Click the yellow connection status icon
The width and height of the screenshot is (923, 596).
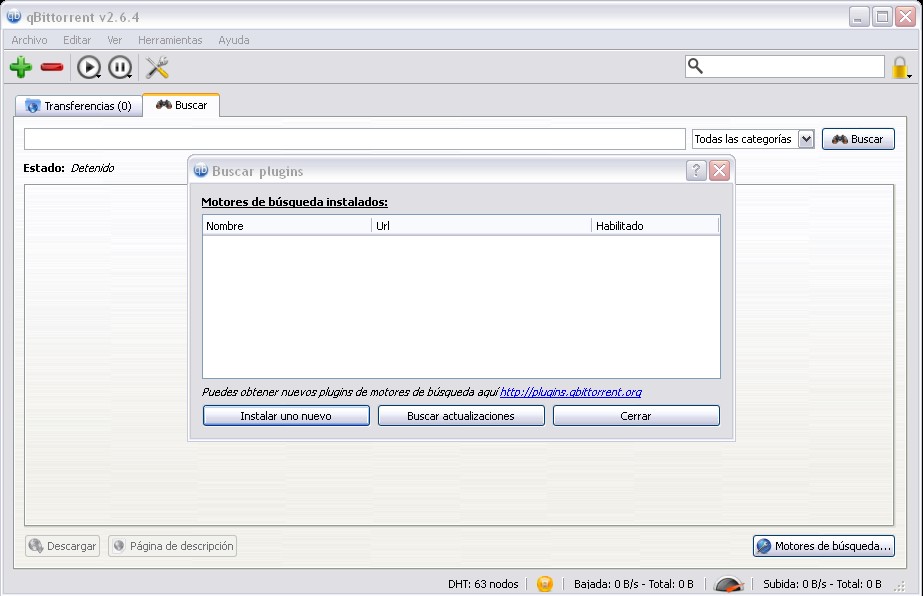click(x=545, y=584)
